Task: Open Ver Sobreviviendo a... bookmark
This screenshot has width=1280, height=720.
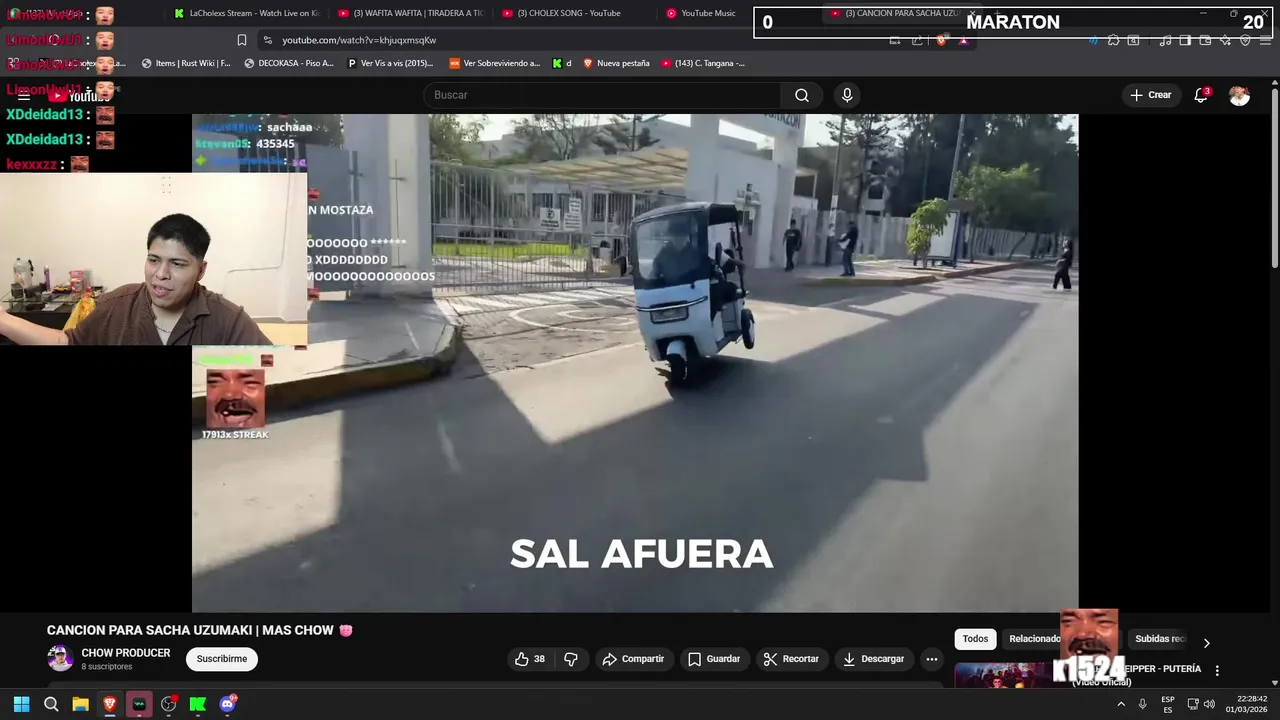Action: point(495,63)
